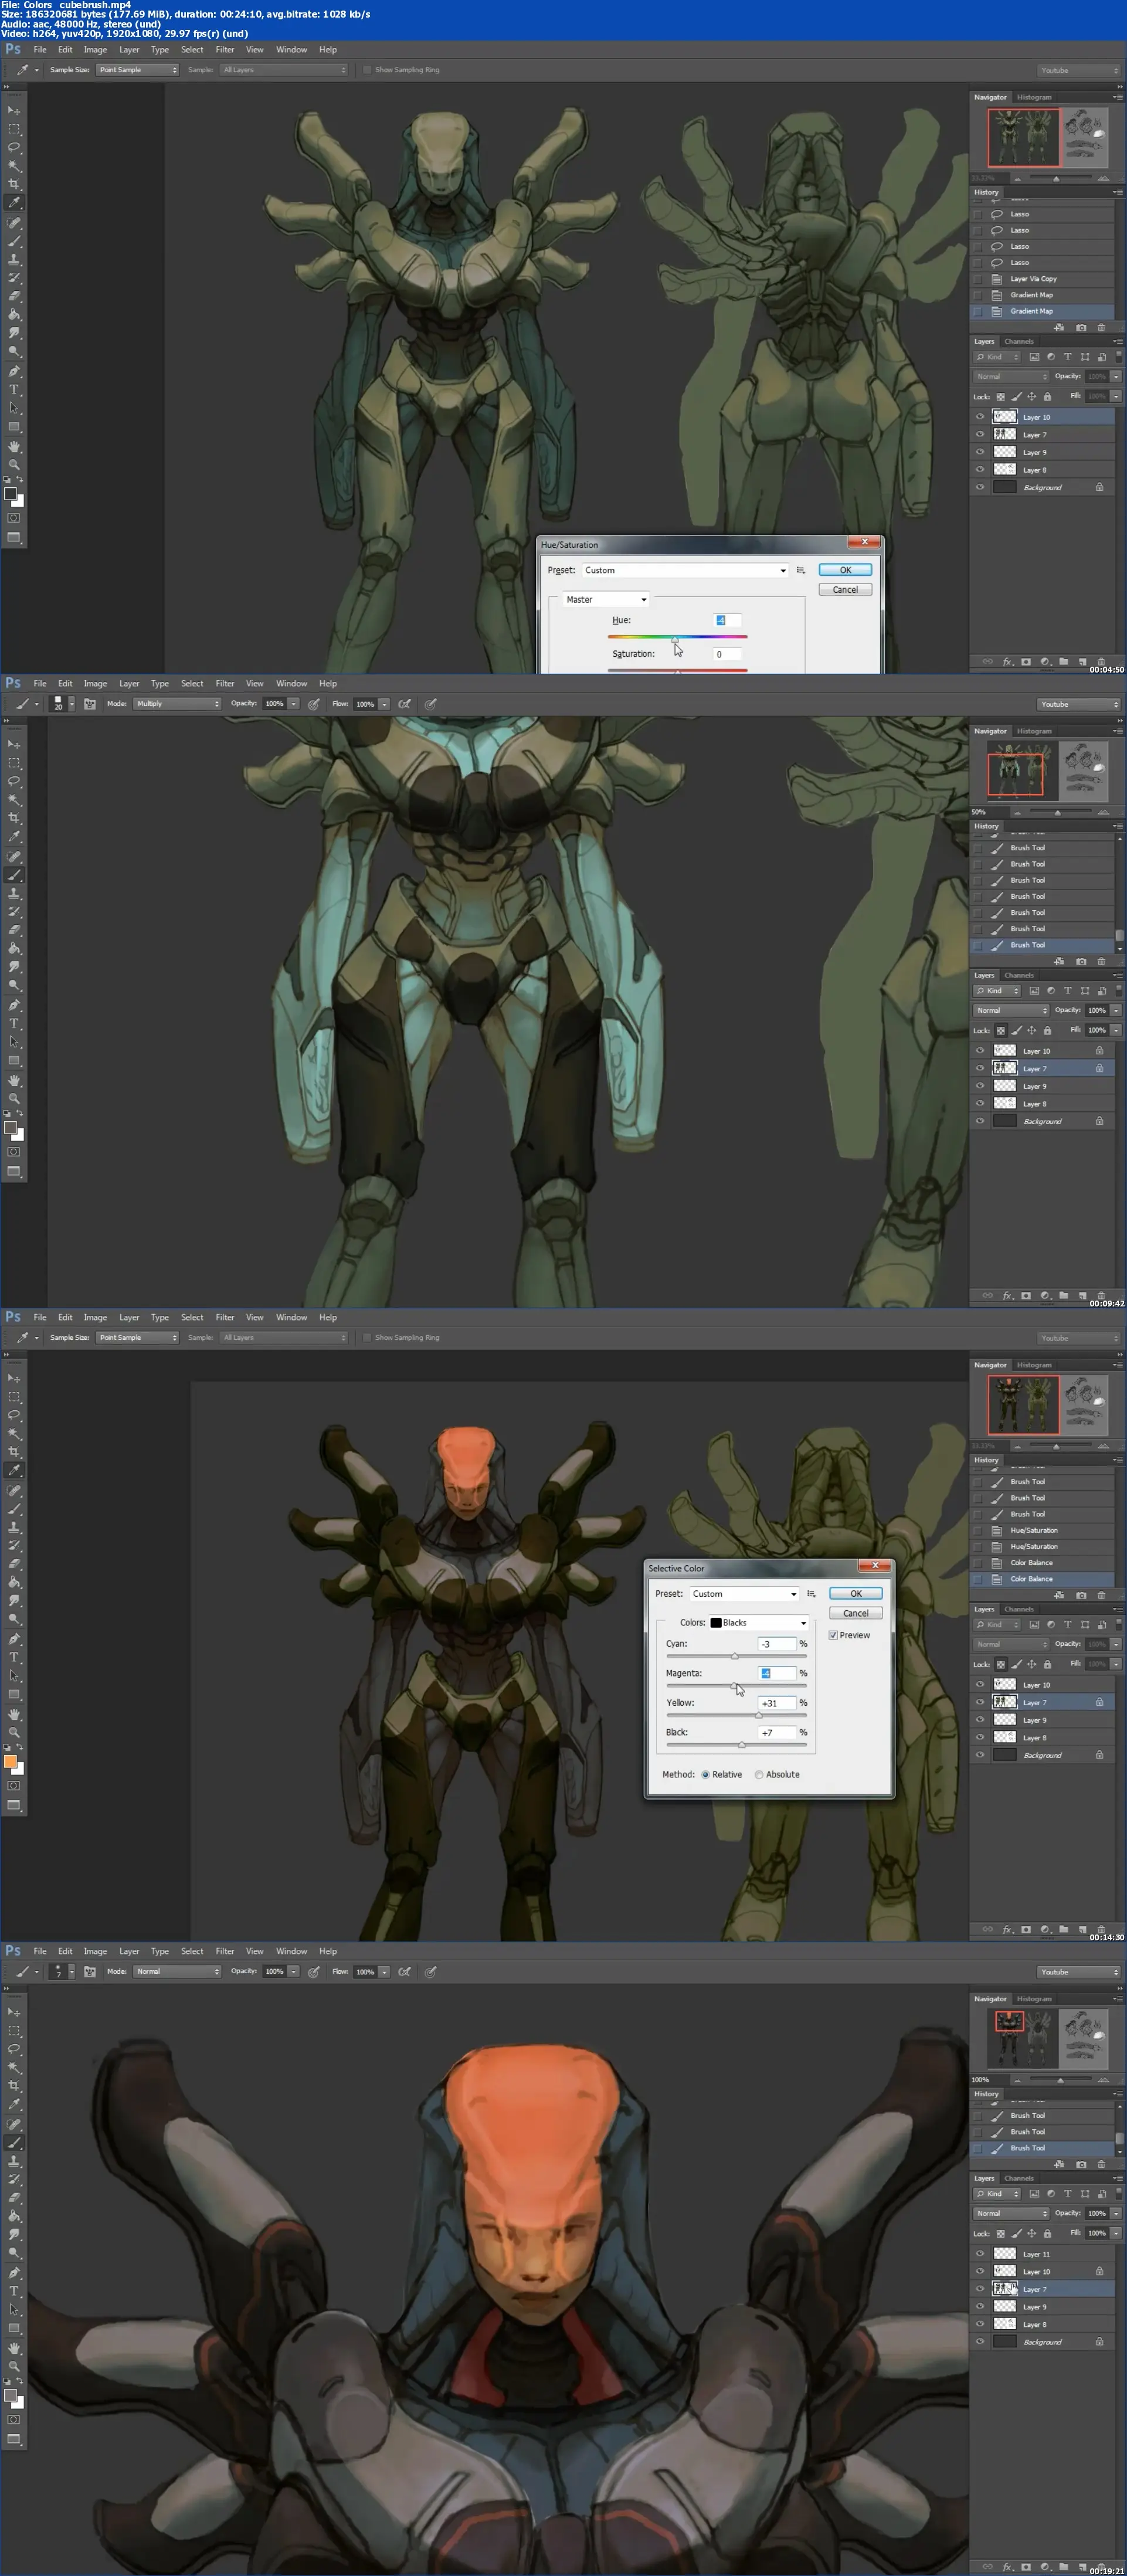Viewport: 1127px width, 2576px height.
Task: In 00:09:42 frame, open Youtube workspace dropdown
Action: pos(1079,704)
